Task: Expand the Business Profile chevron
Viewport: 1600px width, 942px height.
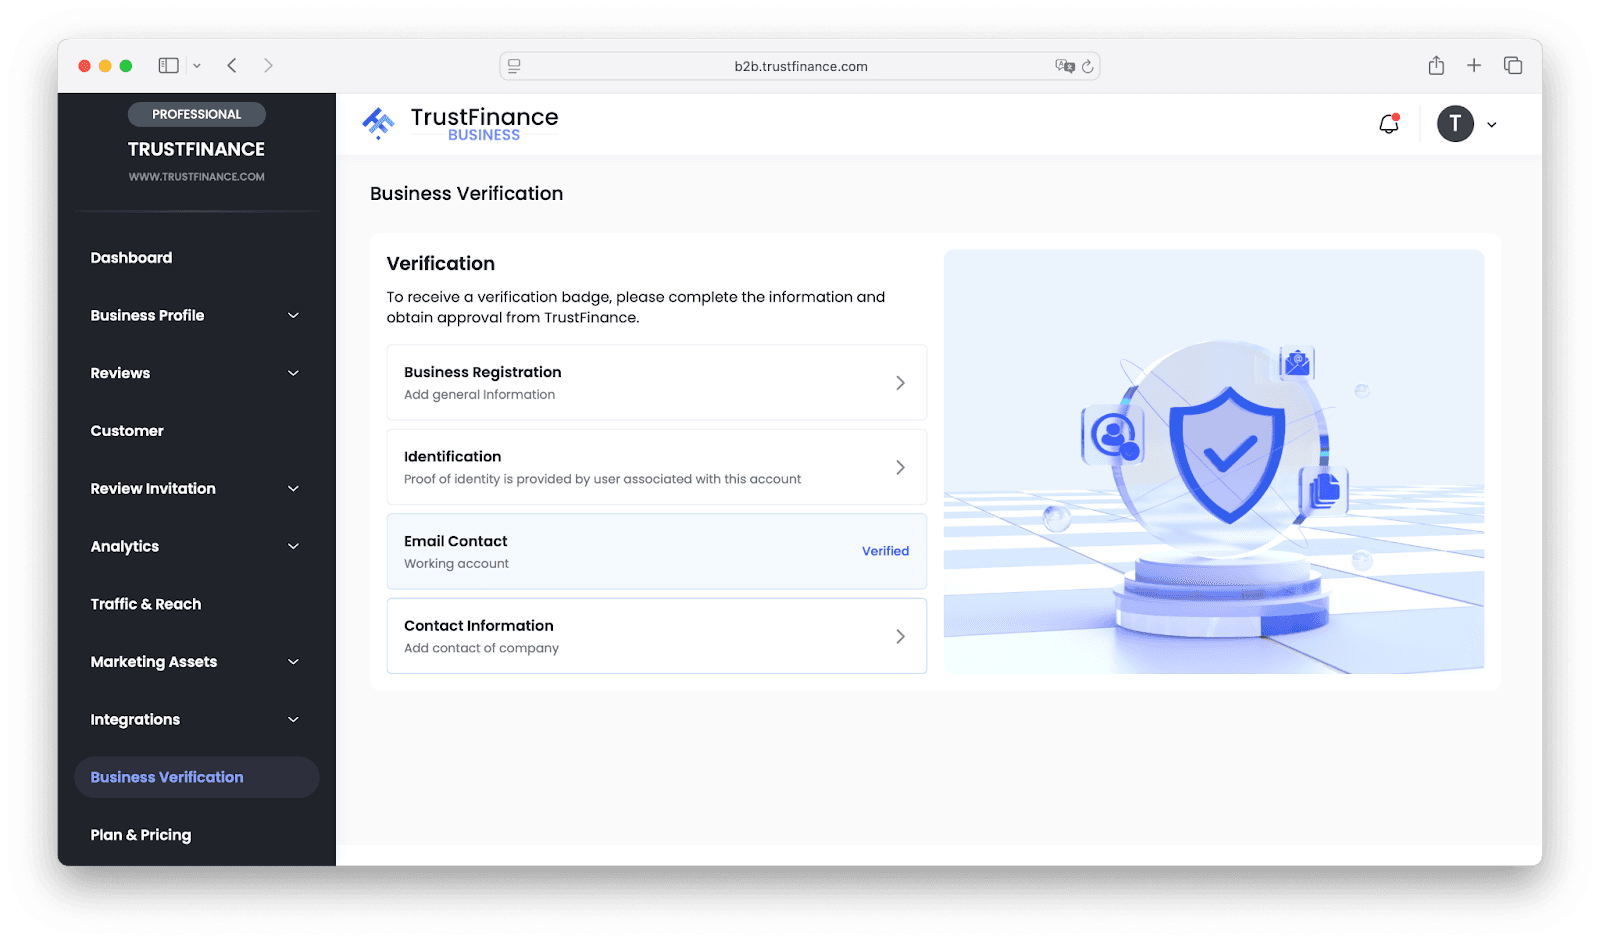Action: pos(294,316)
